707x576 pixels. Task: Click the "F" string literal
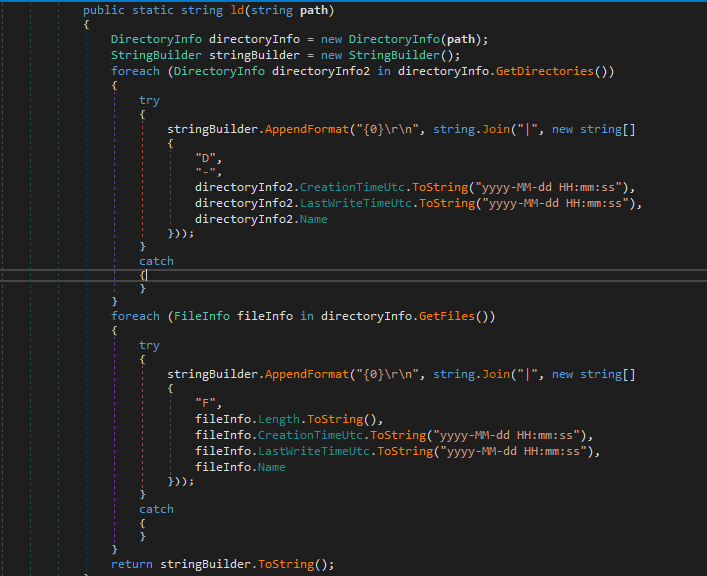point(205,403)
